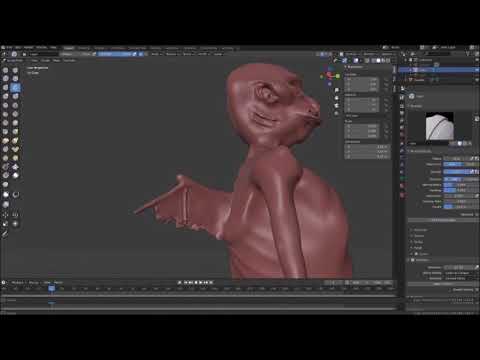Click the brush preview thumbnail
The height and width of the screenshot is (360, 480).
pos(440,126)
